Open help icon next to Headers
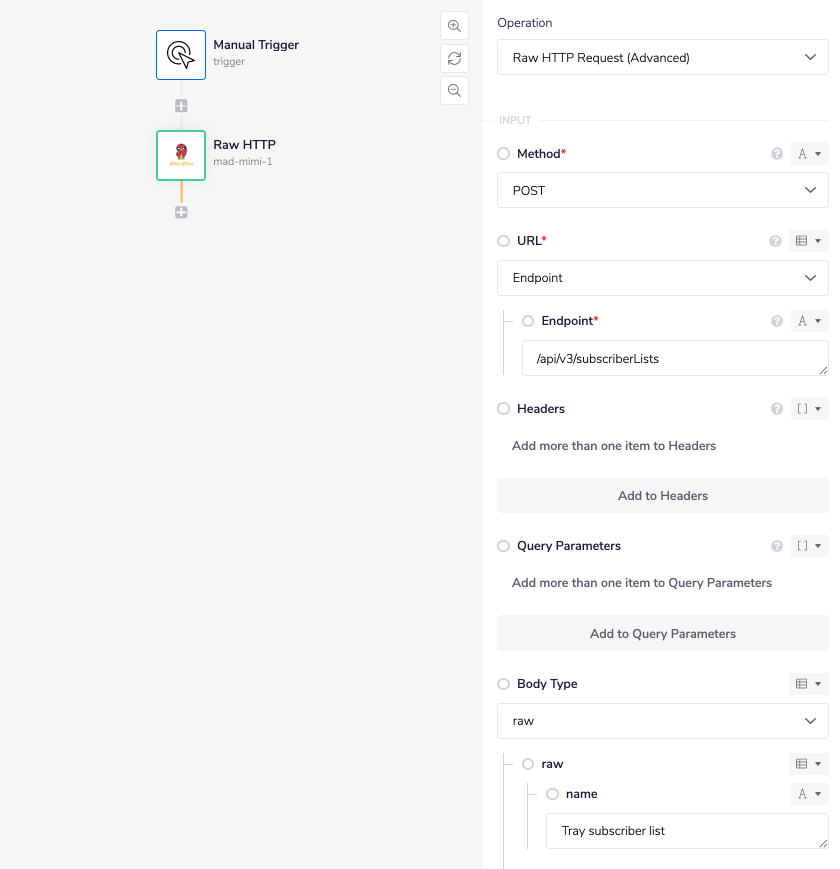 [776, 409]
